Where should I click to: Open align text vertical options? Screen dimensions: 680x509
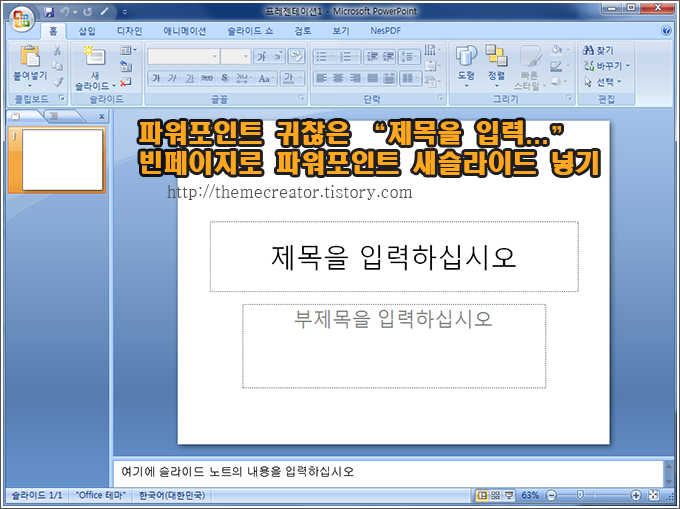click(x=432, y=66)
